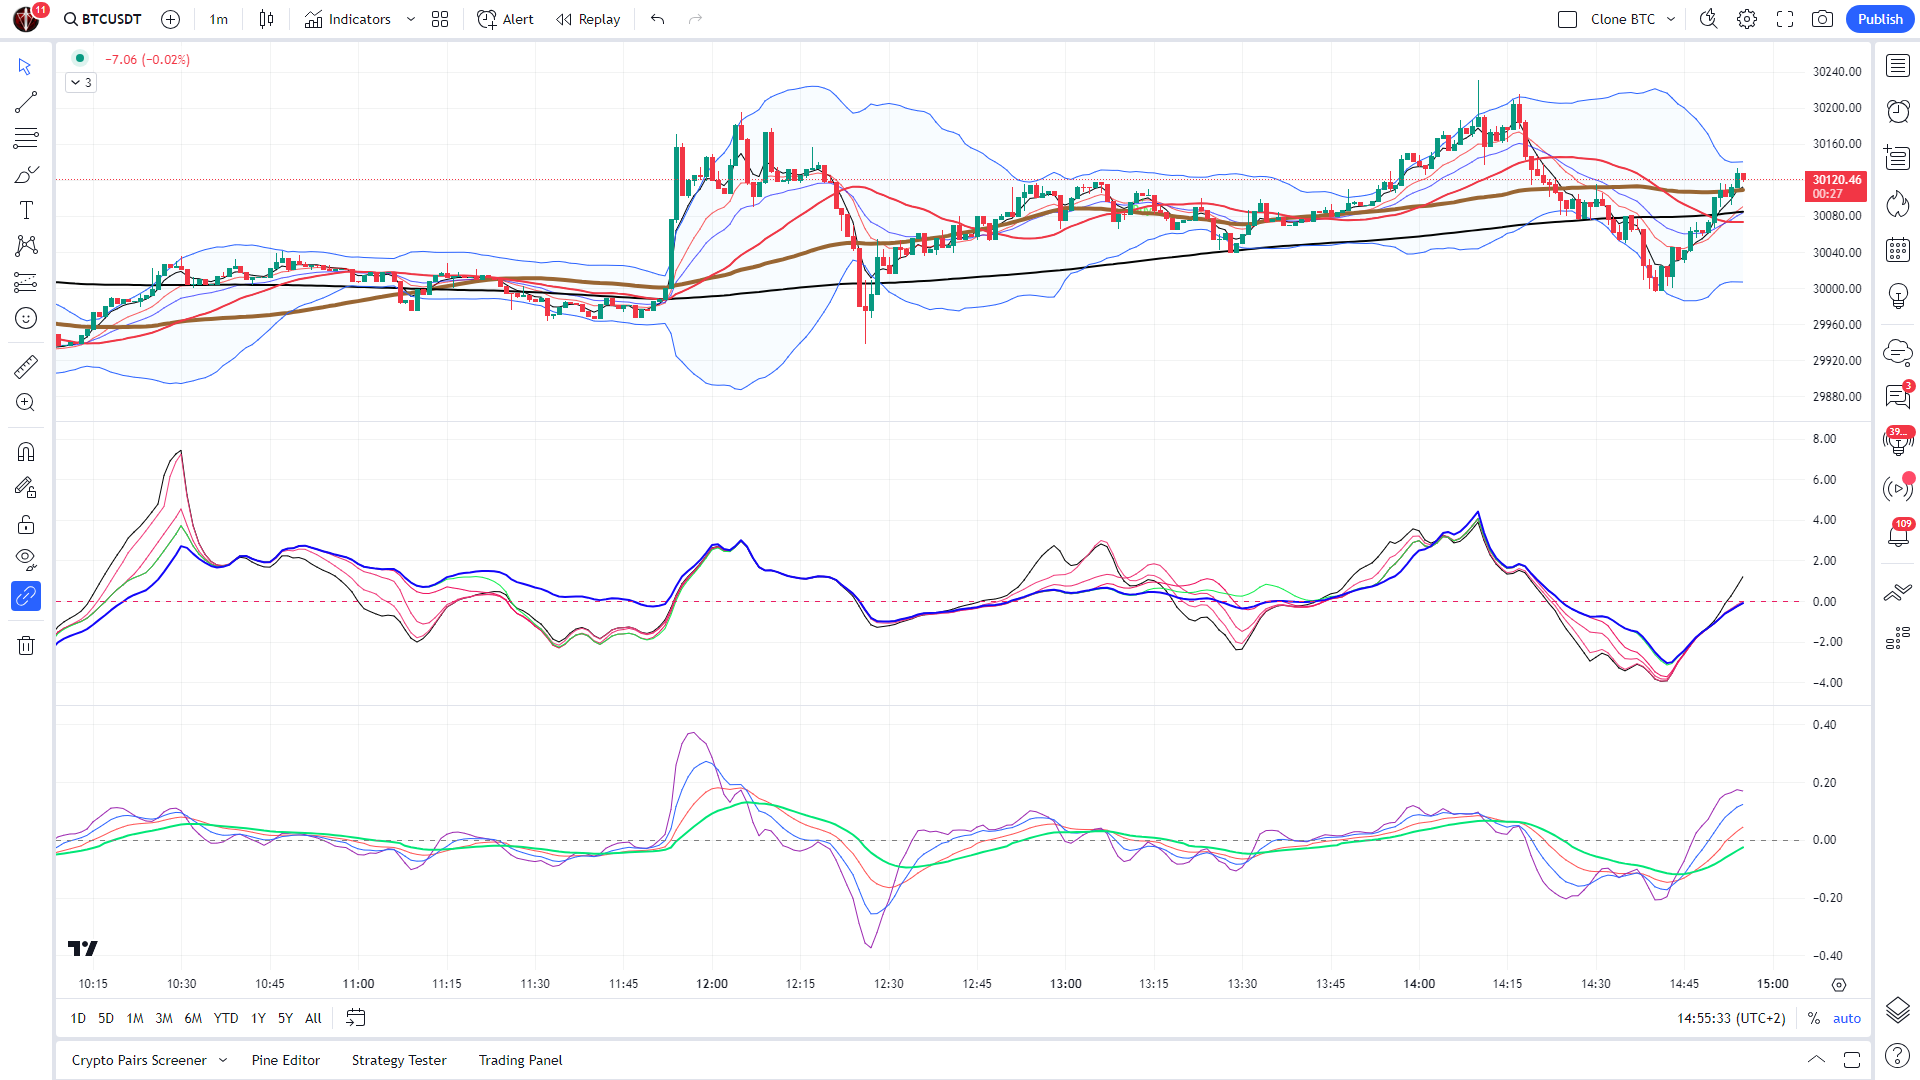1920x1080 pixels.
Task: Expand the indicators favorites dropdown arrow
Action: [411, 19]
